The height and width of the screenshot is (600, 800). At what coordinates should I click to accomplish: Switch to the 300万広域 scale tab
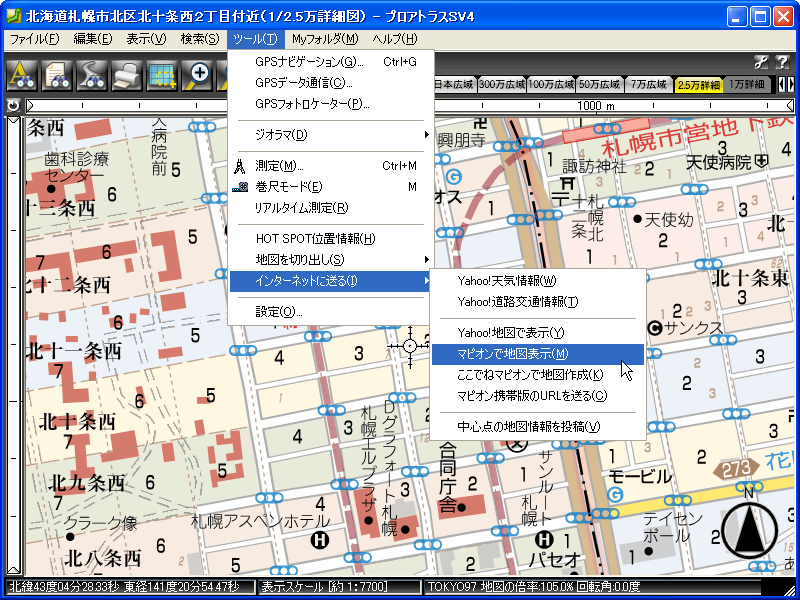[x=501, y=85]
